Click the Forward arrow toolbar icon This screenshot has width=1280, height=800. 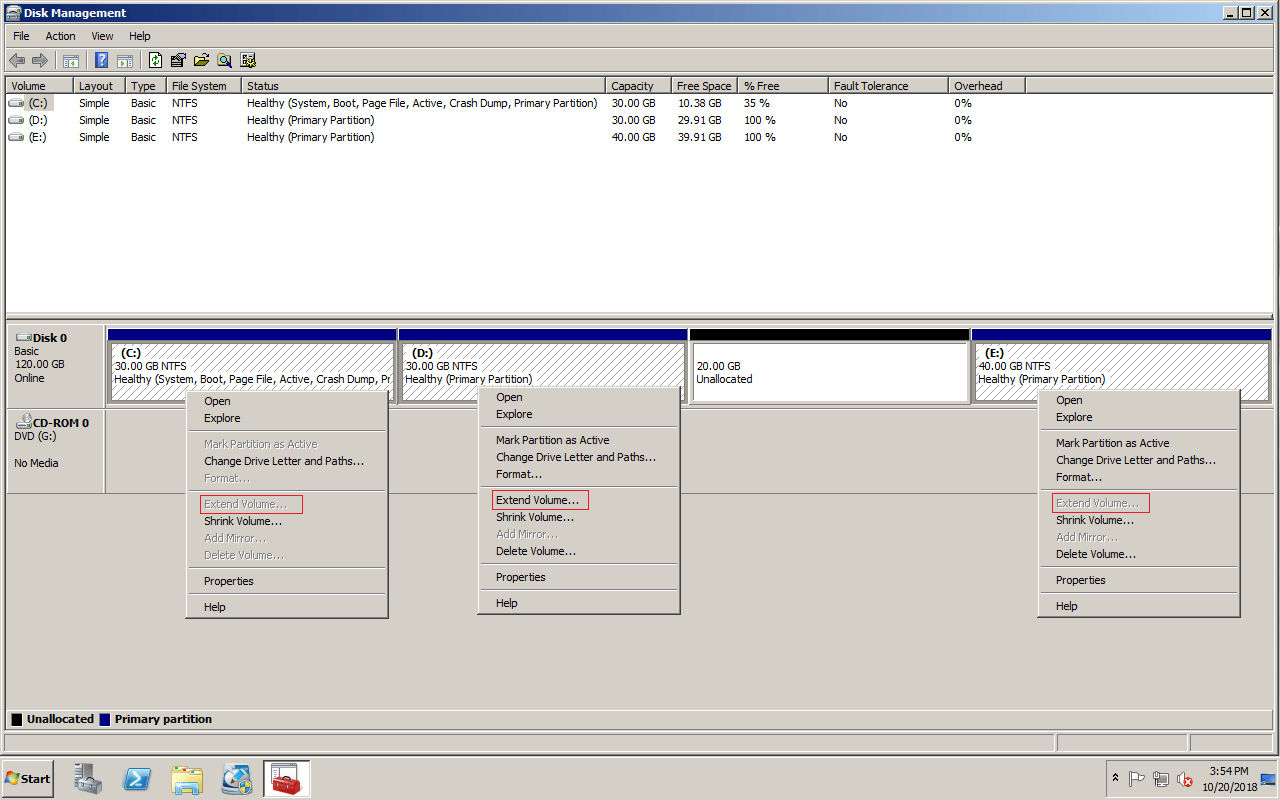40,60
